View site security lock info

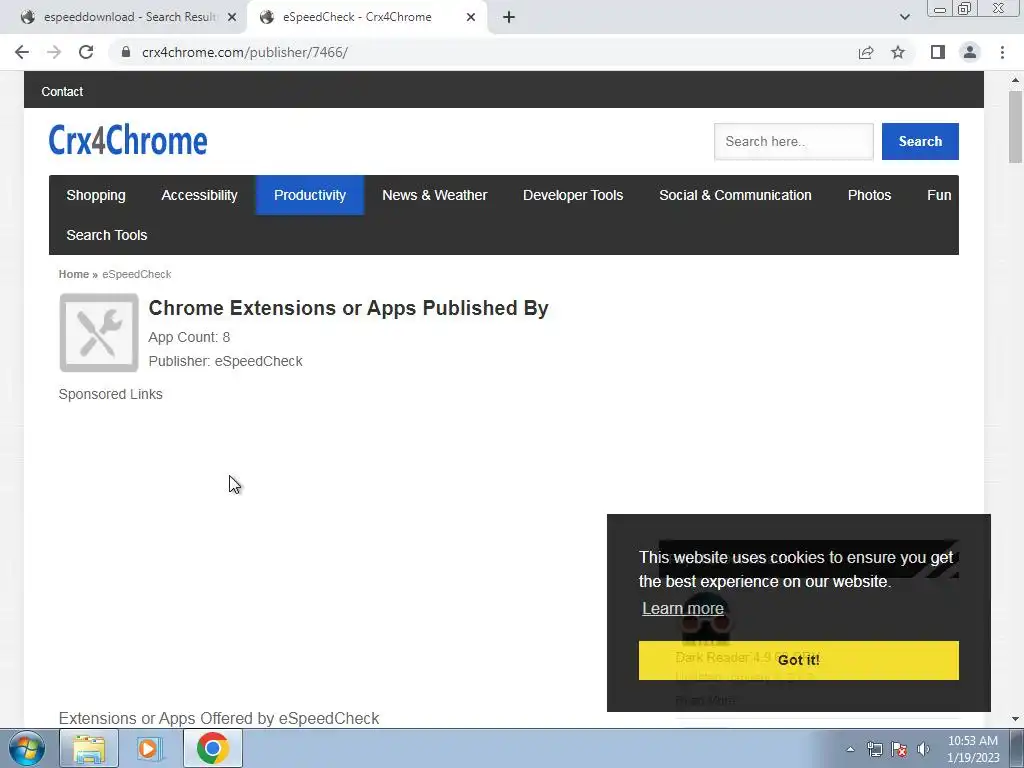click(x=126, y=52)
